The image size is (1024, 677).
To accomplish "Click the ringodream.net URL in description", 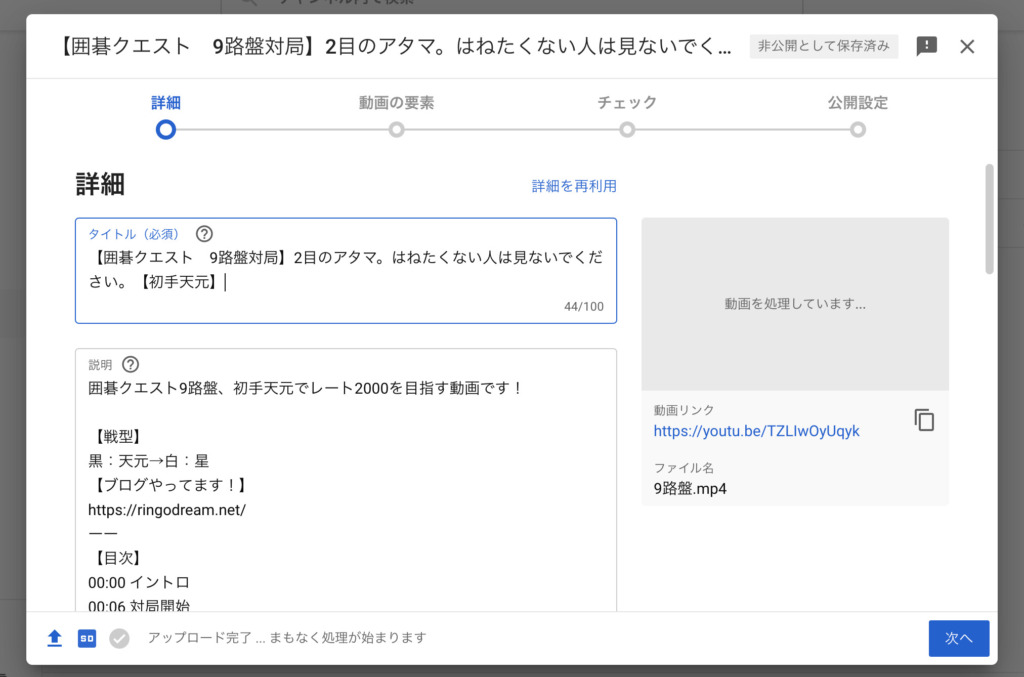I will [167, 510].
